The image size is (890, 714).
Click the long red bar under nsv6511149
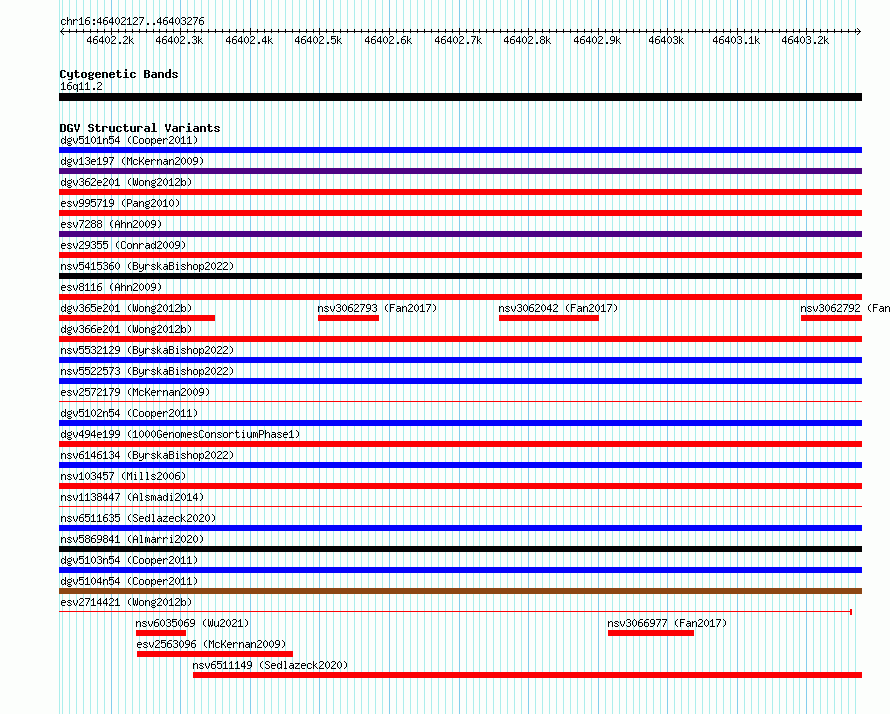pos(527,675)
